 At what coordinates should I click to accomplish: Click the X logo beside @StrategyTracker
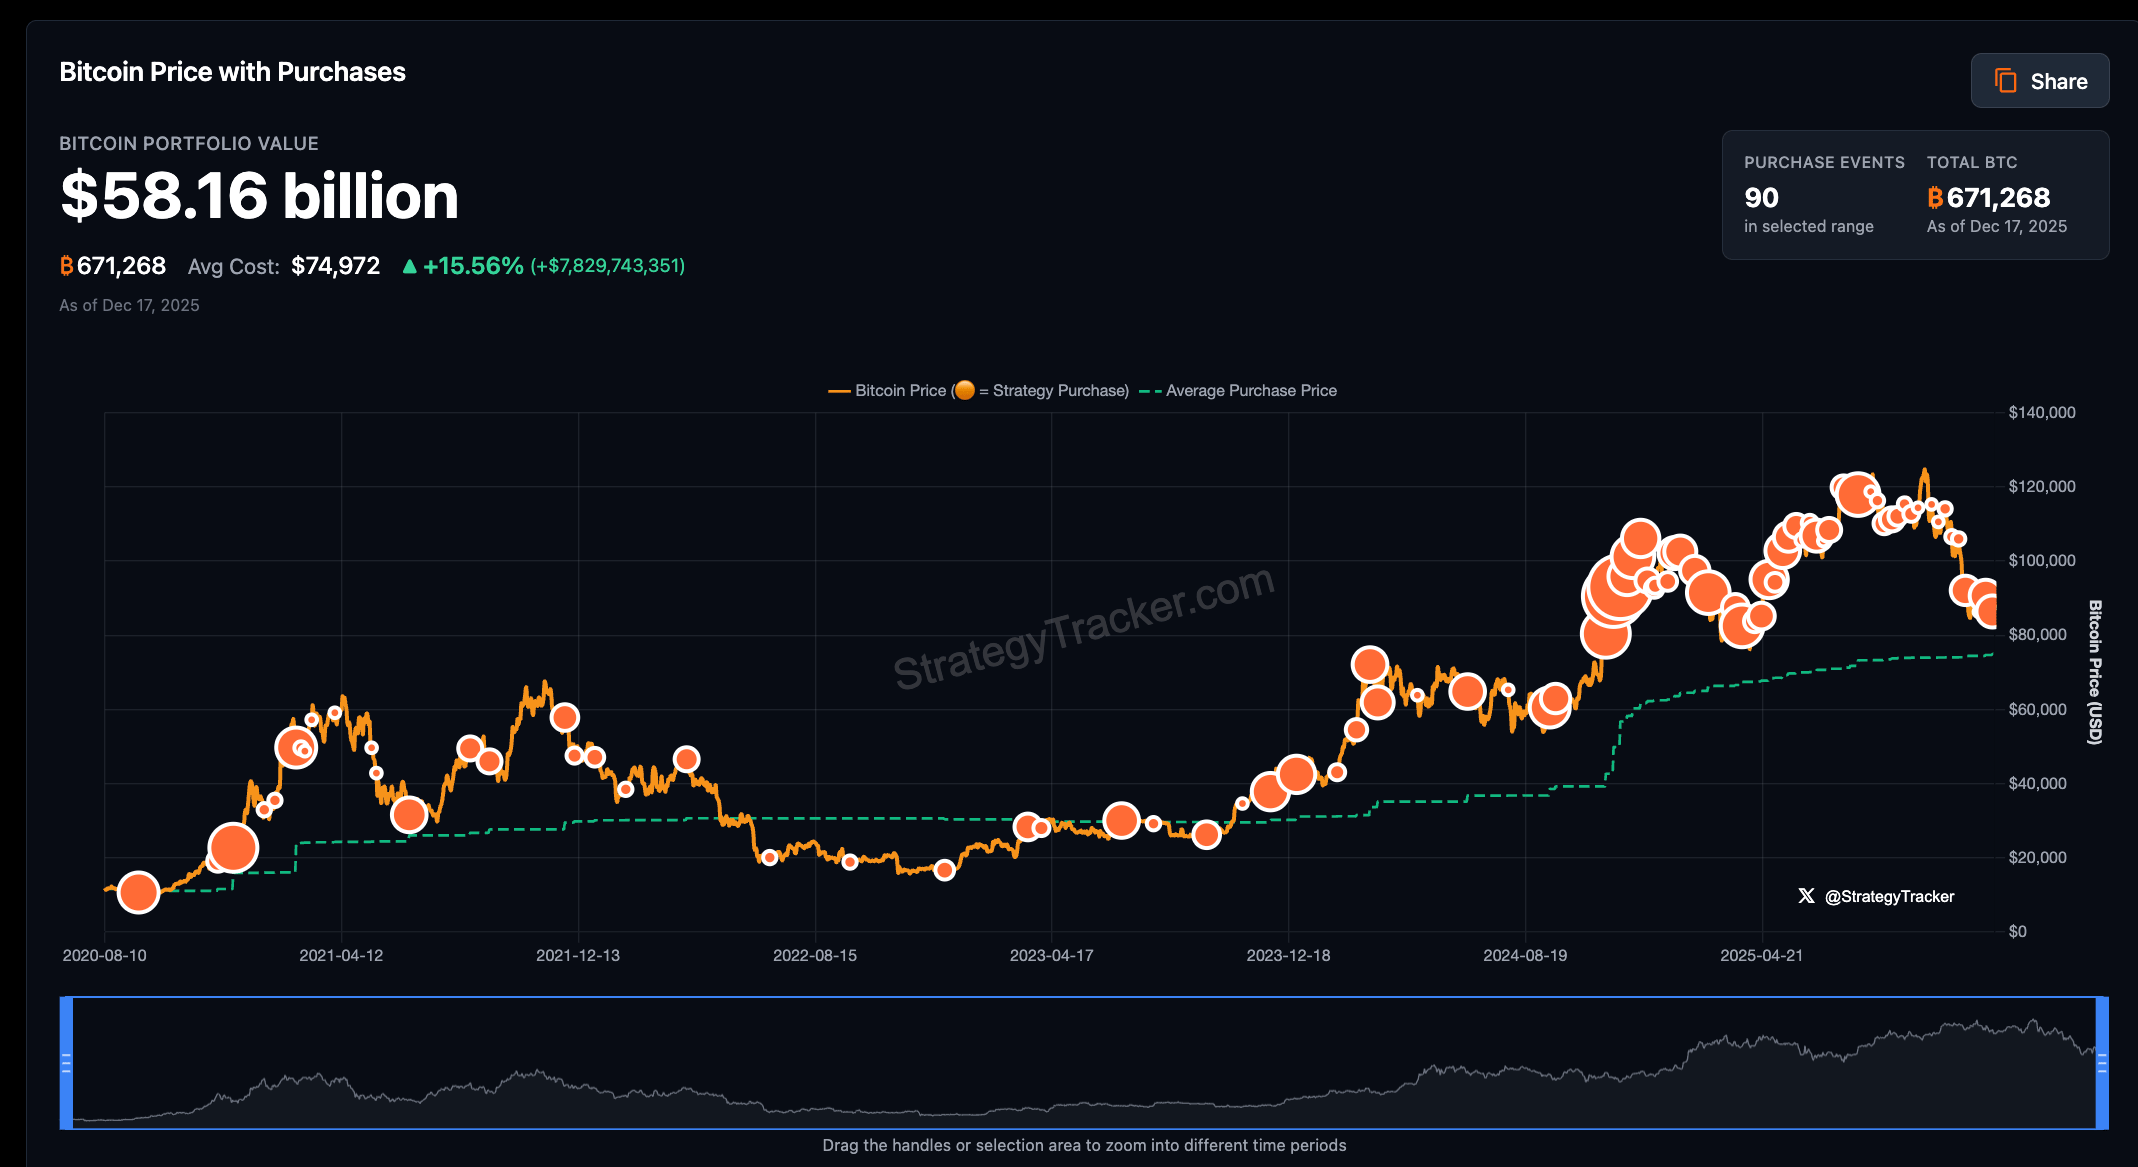(x=1806, y=896)
